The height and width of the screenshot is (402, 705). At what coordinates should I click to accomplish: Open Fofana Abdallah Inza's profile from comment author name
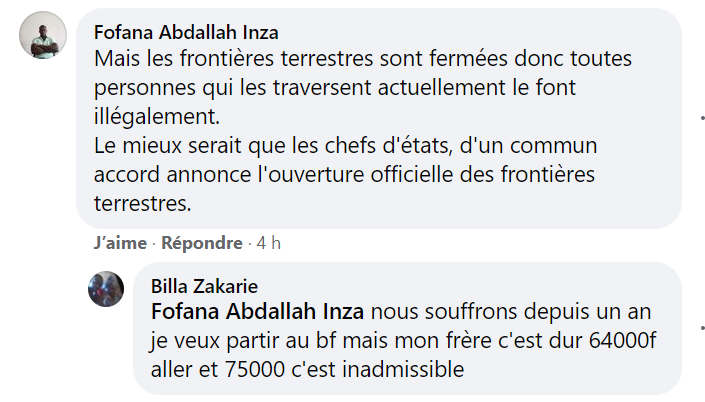(x=185, y=33)
